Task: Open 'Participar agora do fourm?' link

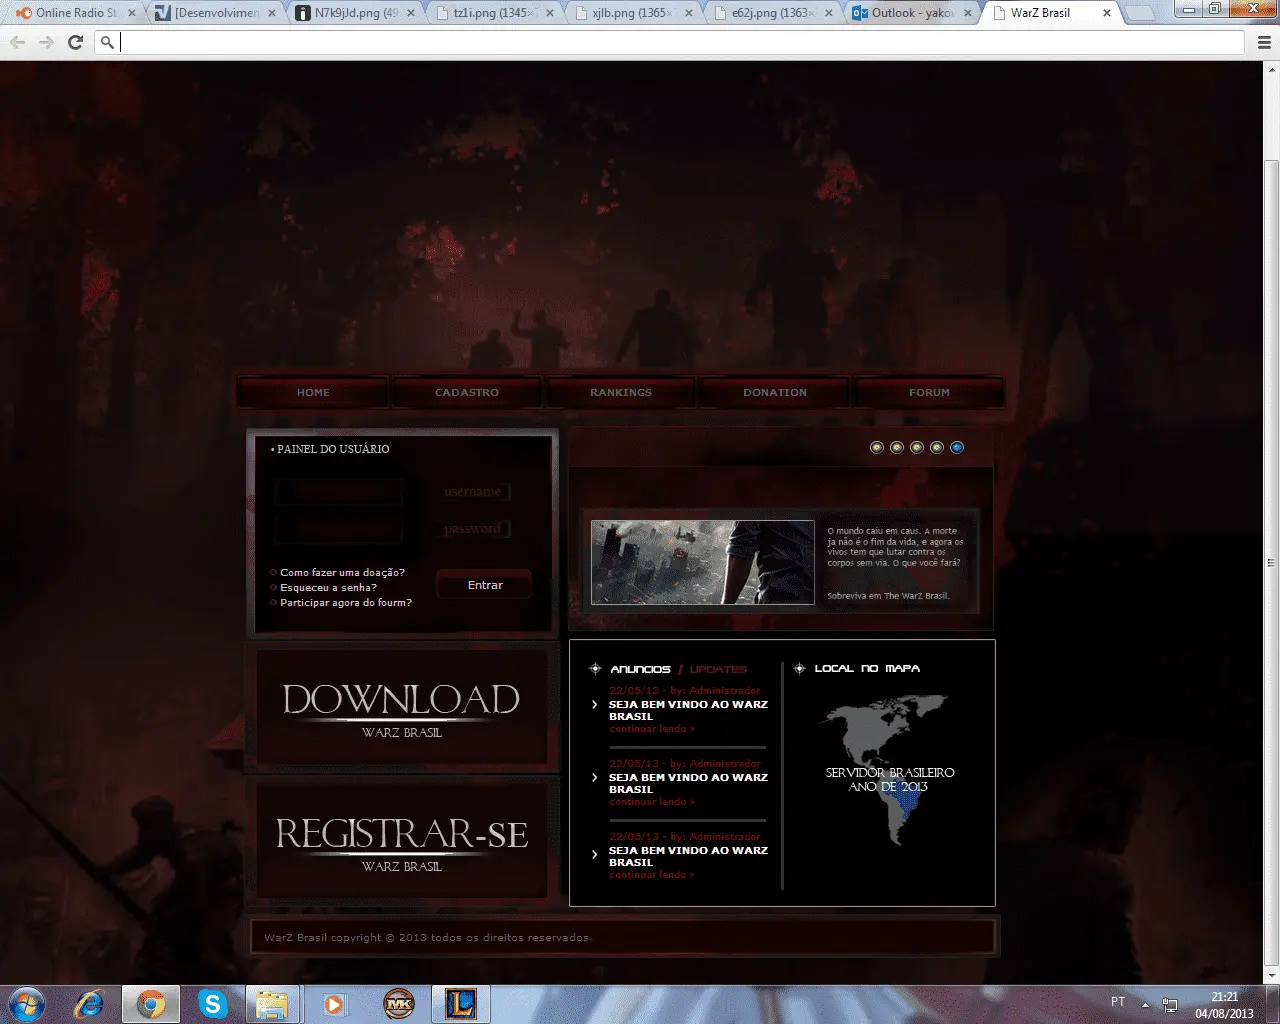Action: tap(346, 602)
